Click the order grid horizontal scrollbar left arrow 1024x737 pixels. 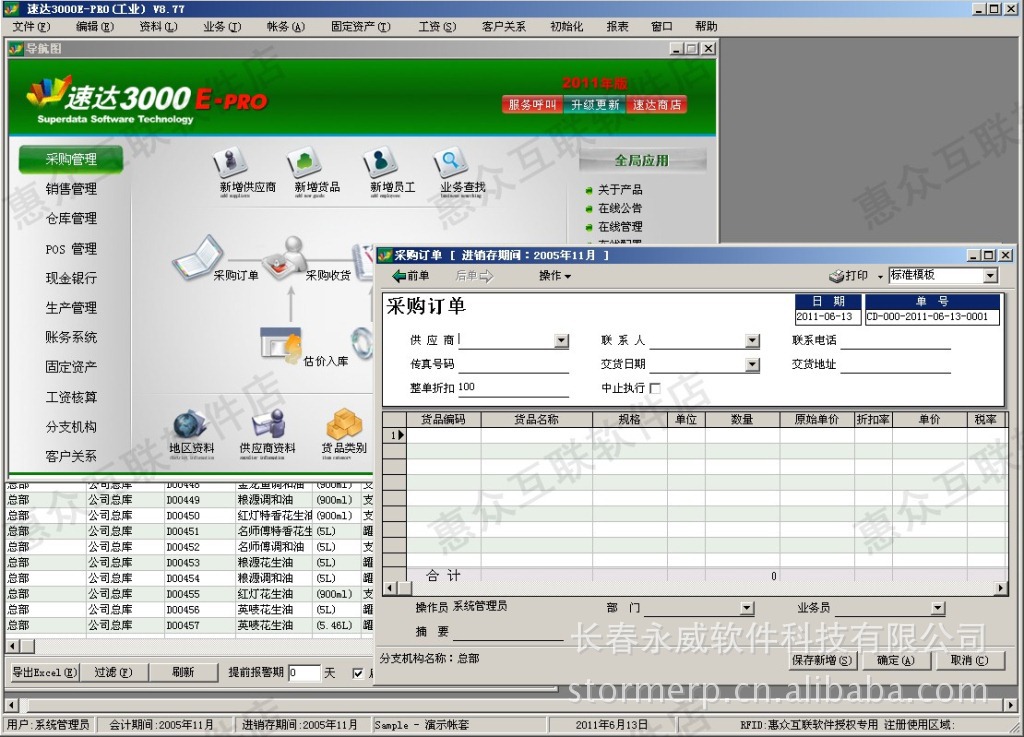[x=389, y=588]
